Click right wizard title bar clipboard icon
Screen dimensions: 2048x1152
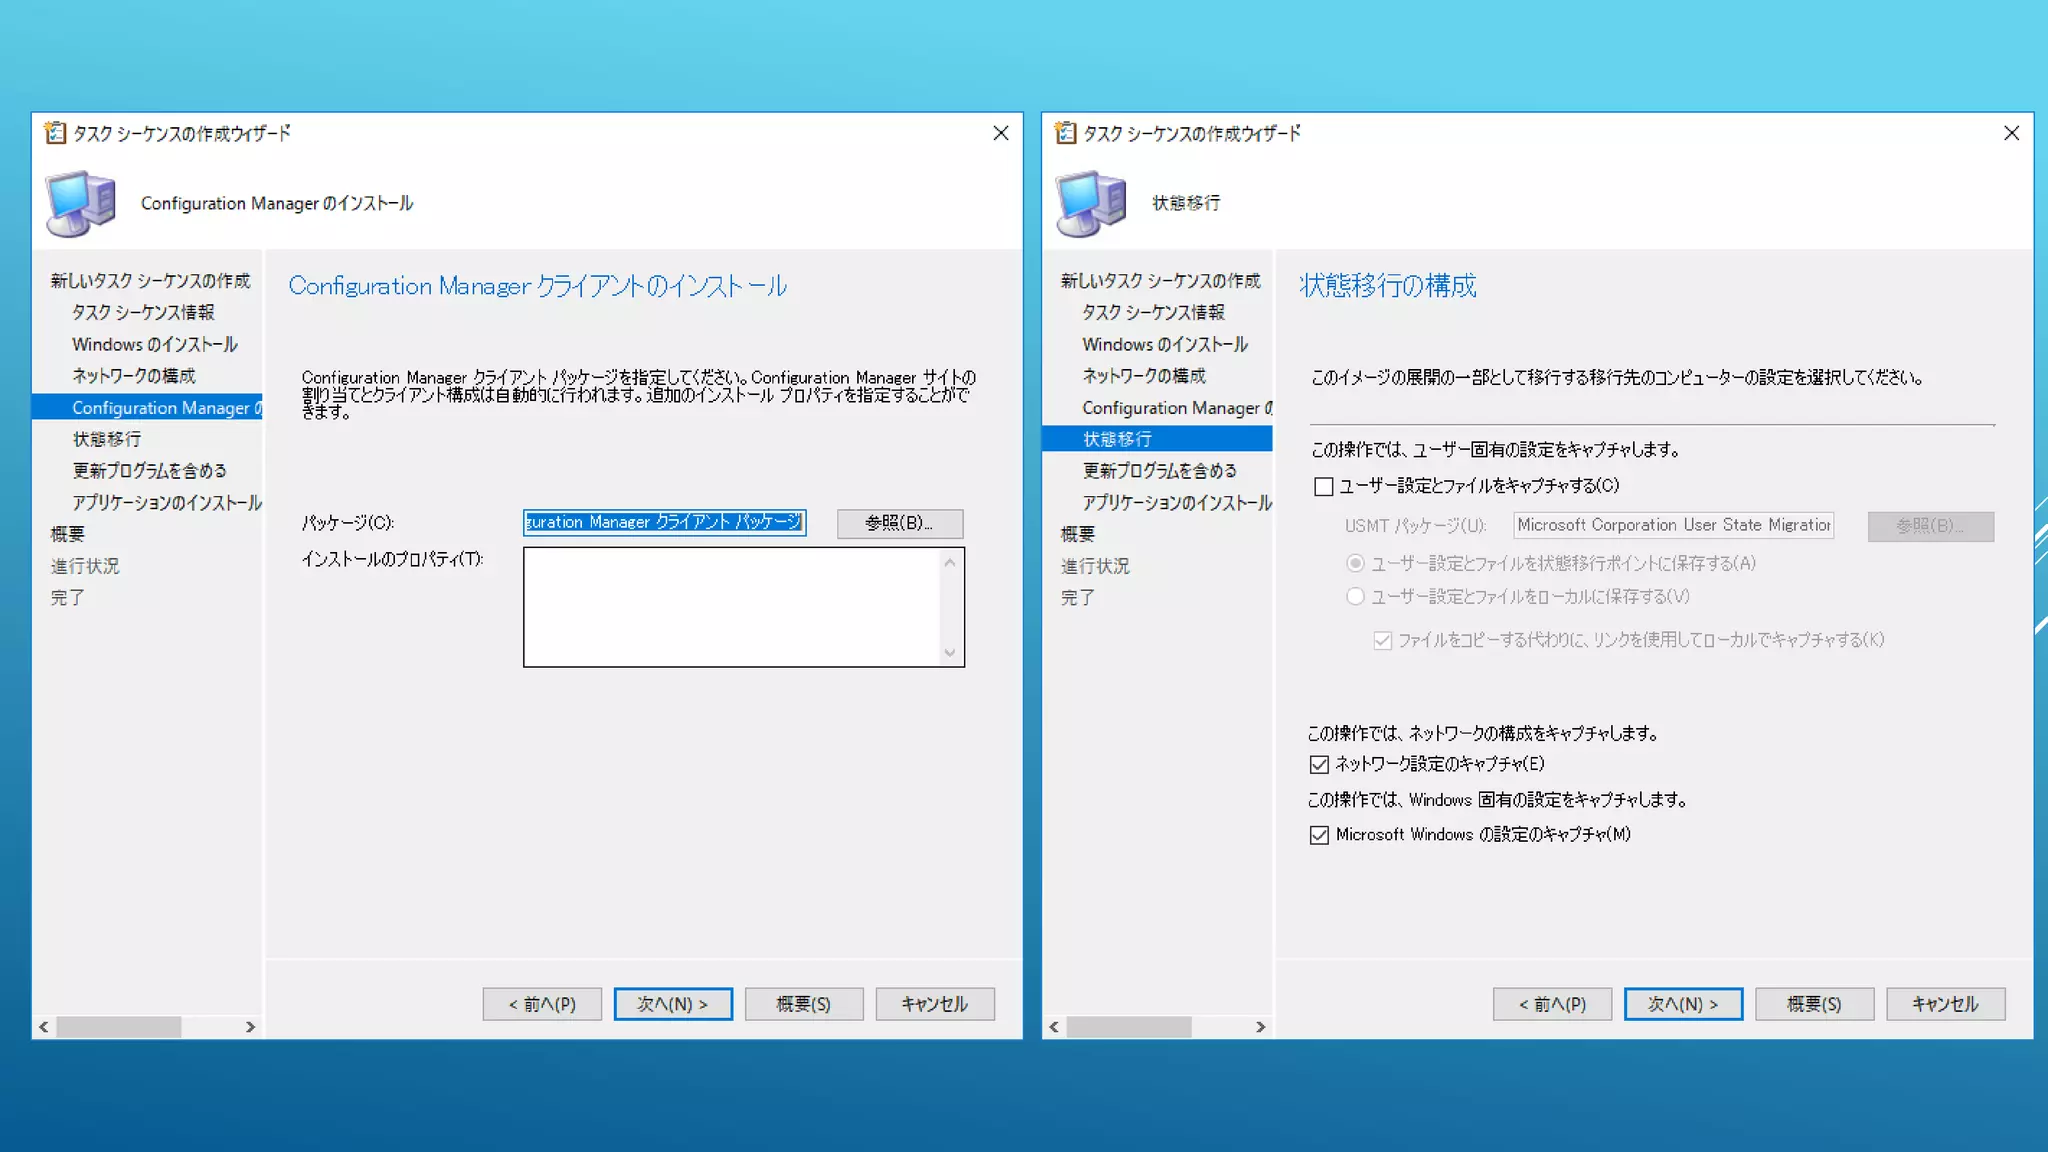click(x=1065, y=133)
